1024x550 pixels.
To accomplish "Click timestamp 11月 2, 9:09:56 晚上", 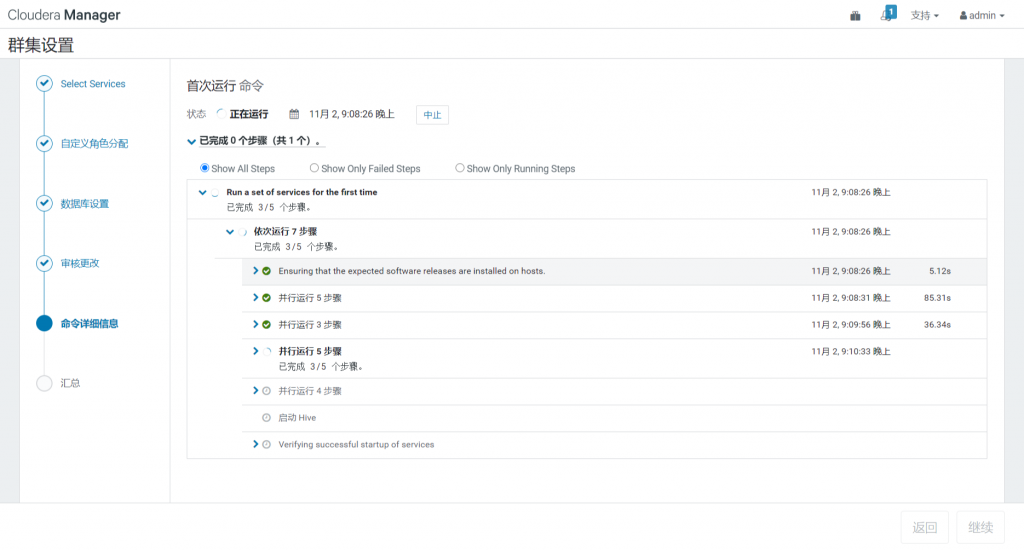I will click(x=851, y=325).
